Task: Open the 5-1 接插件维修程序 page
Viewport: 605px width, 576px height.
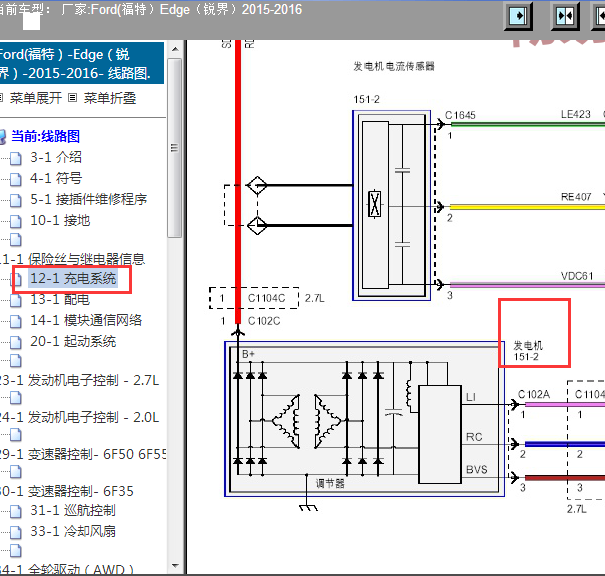Action: (89, 199)
